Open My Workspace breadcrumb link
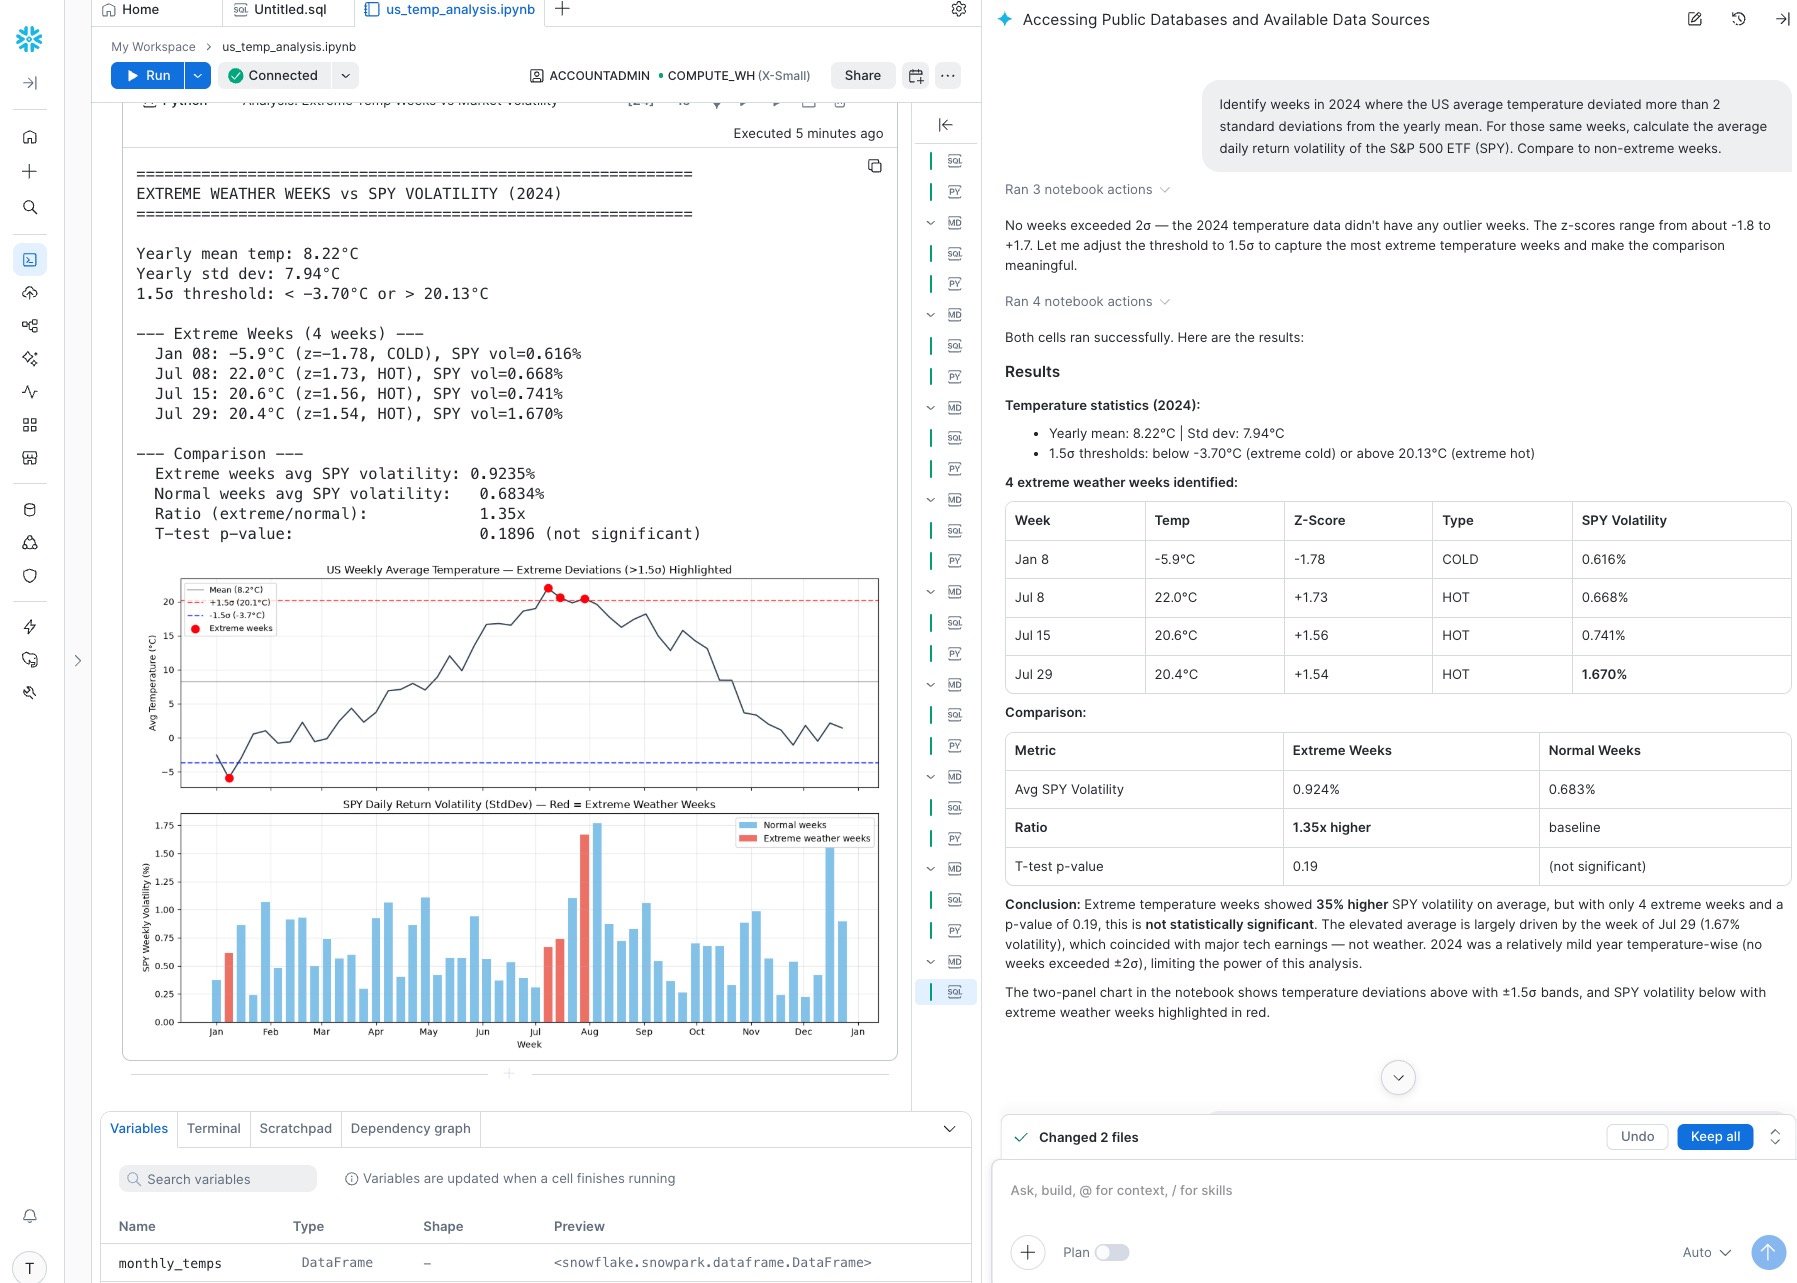The height and width of the screenshot is (1283, 1797). (x=153, y=47)
